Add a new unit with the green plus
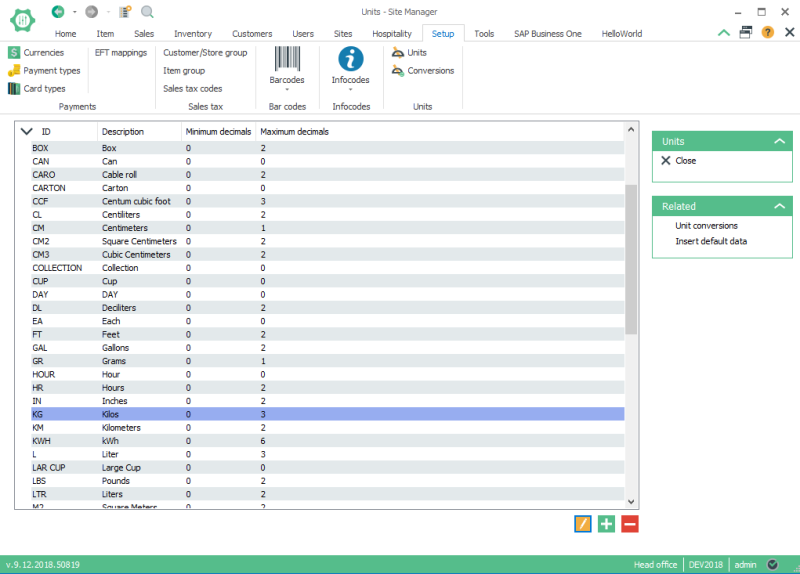 606,524
